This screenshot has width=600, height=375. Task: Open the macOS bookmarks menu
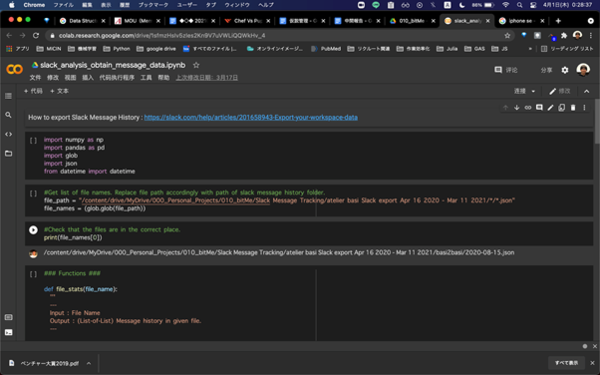click(153, 5)
